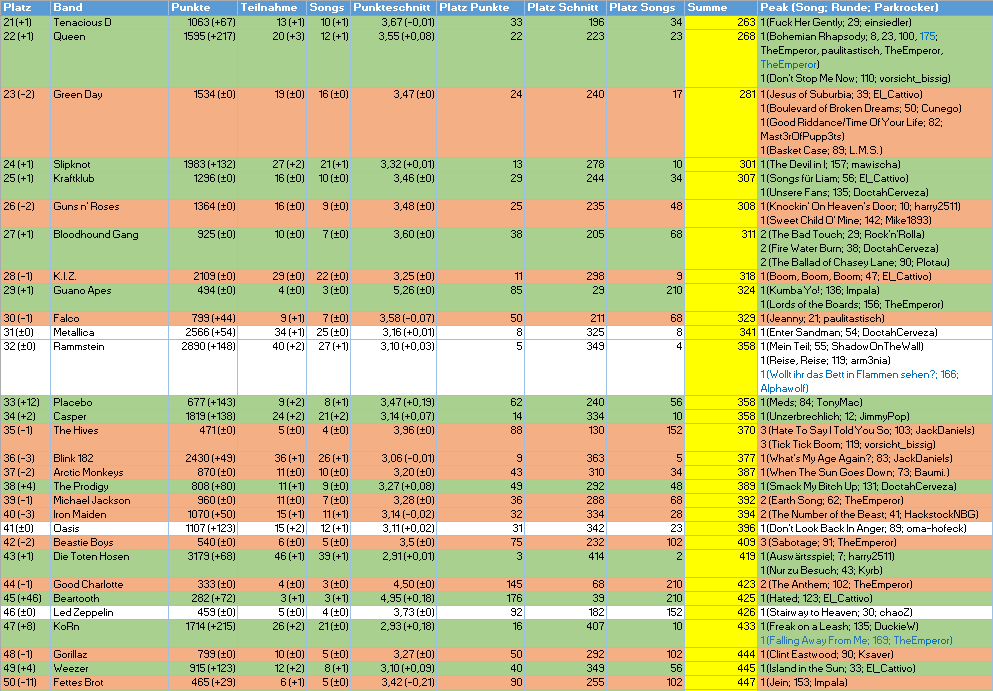The image size is (993, 691).
Task: Select the K.I.Z. band cell
Action: (x=110, y=276)
